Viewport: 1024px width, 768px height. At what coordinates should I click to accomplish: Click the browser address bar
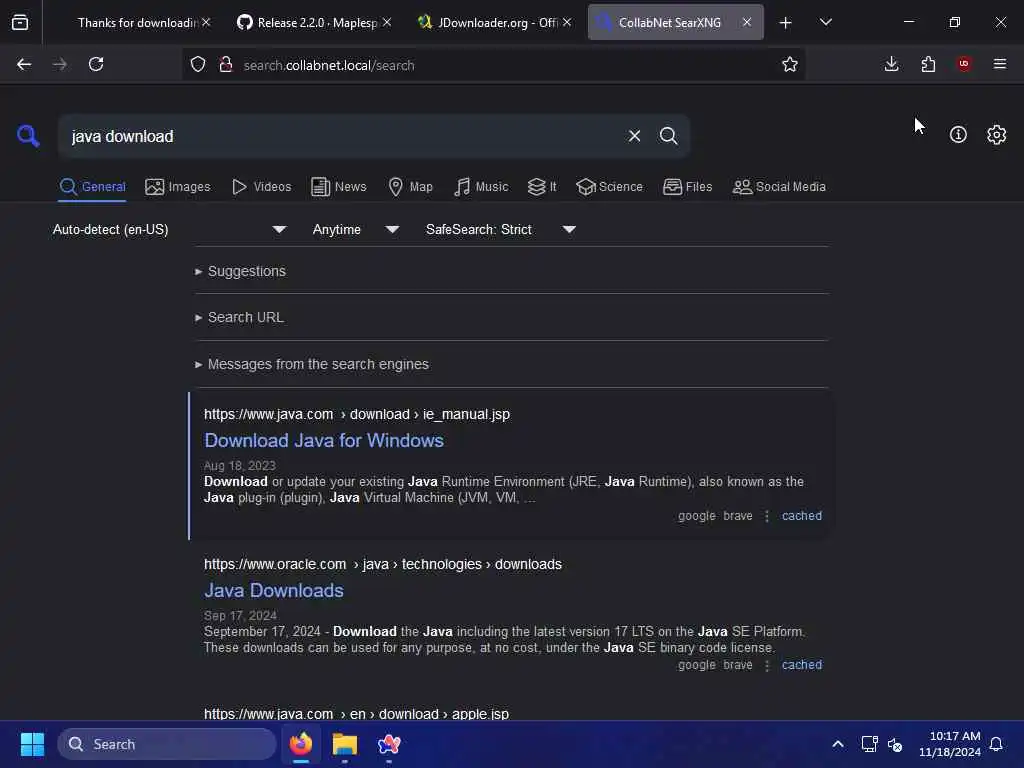(496, 65)
